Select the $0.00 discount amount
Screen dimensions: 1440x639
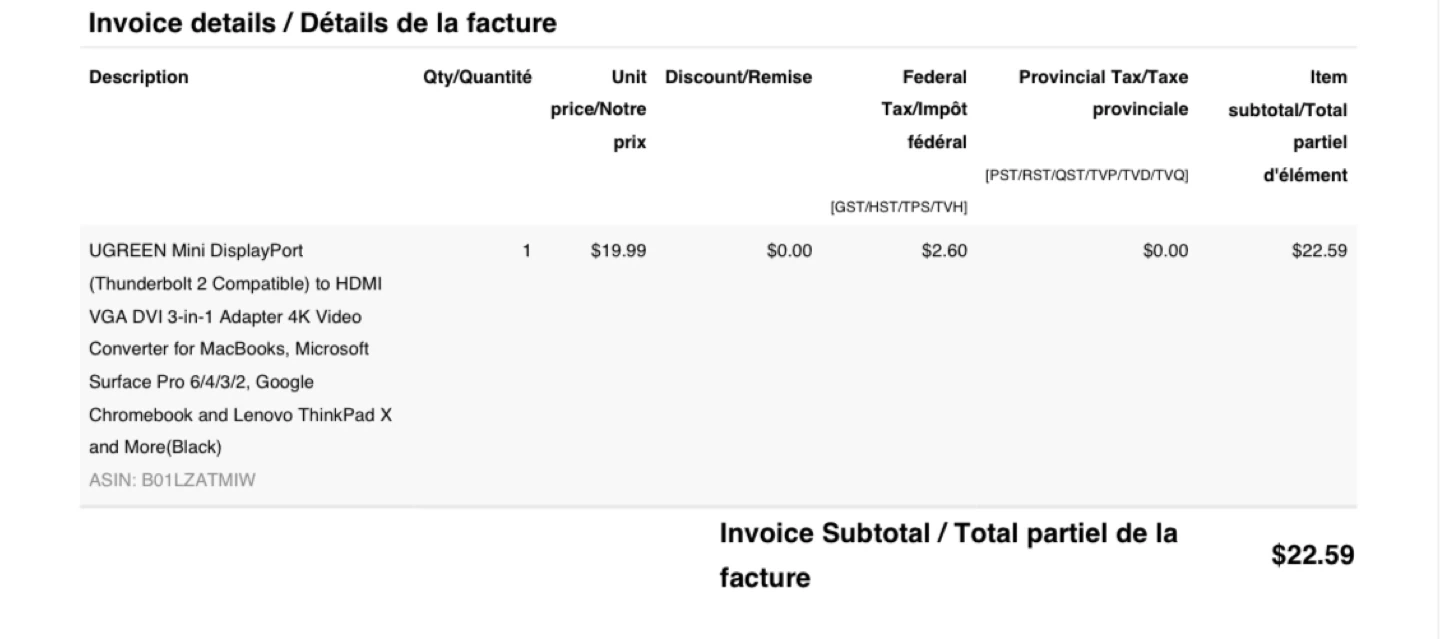789,251
